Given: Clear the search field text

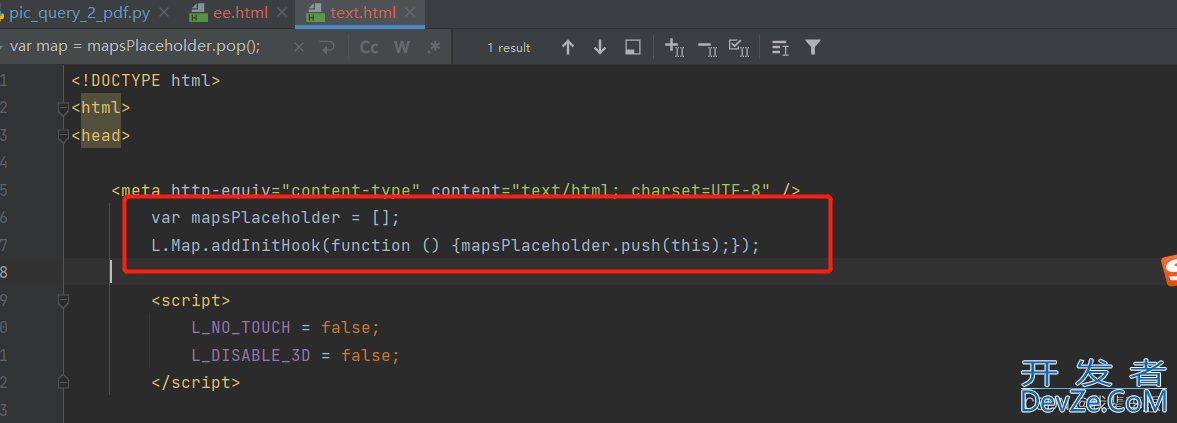Looking at the screenshot, I should pyautogui.click(x=299, y=47).
